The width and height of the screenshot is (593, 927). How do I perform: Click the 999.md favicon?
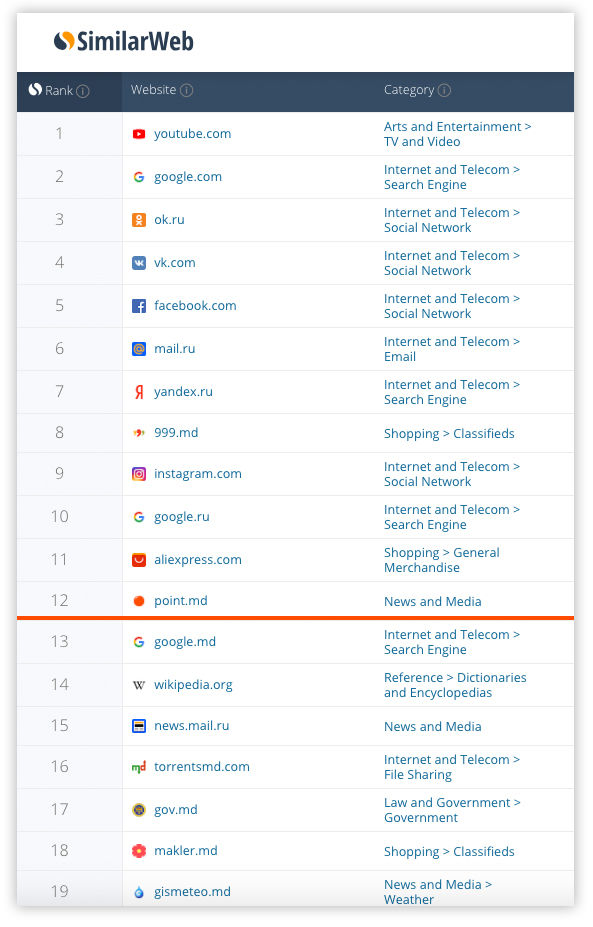139,433
